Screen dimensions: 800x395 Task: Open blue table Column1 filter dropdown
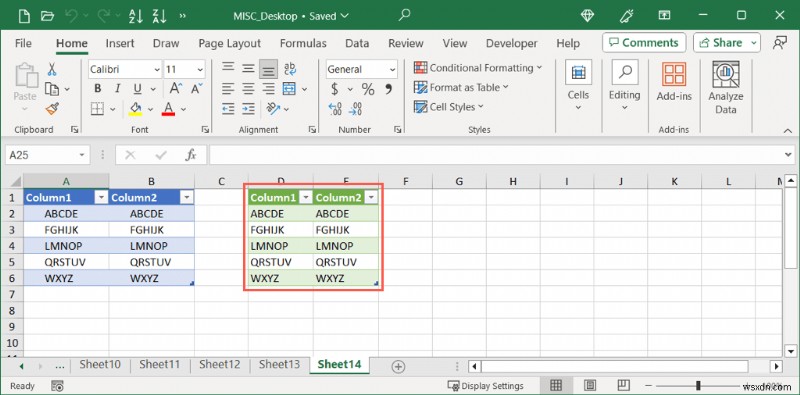102,198
